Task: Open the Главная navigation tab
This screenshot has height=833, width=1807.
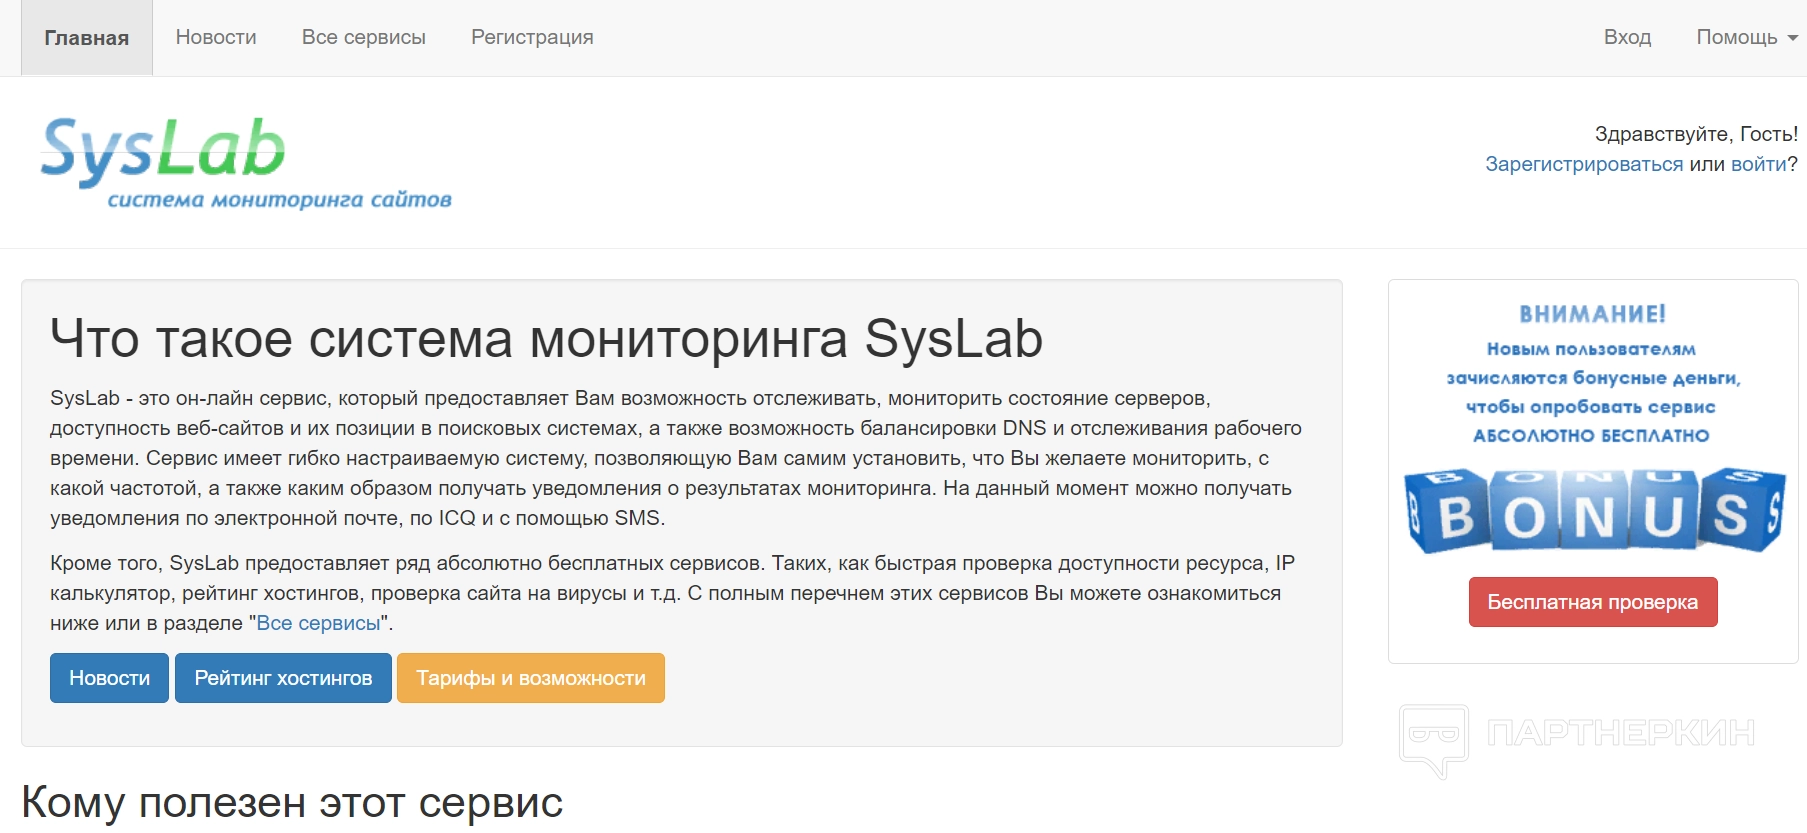Action: pyautogui.click(x=87, y=38)
